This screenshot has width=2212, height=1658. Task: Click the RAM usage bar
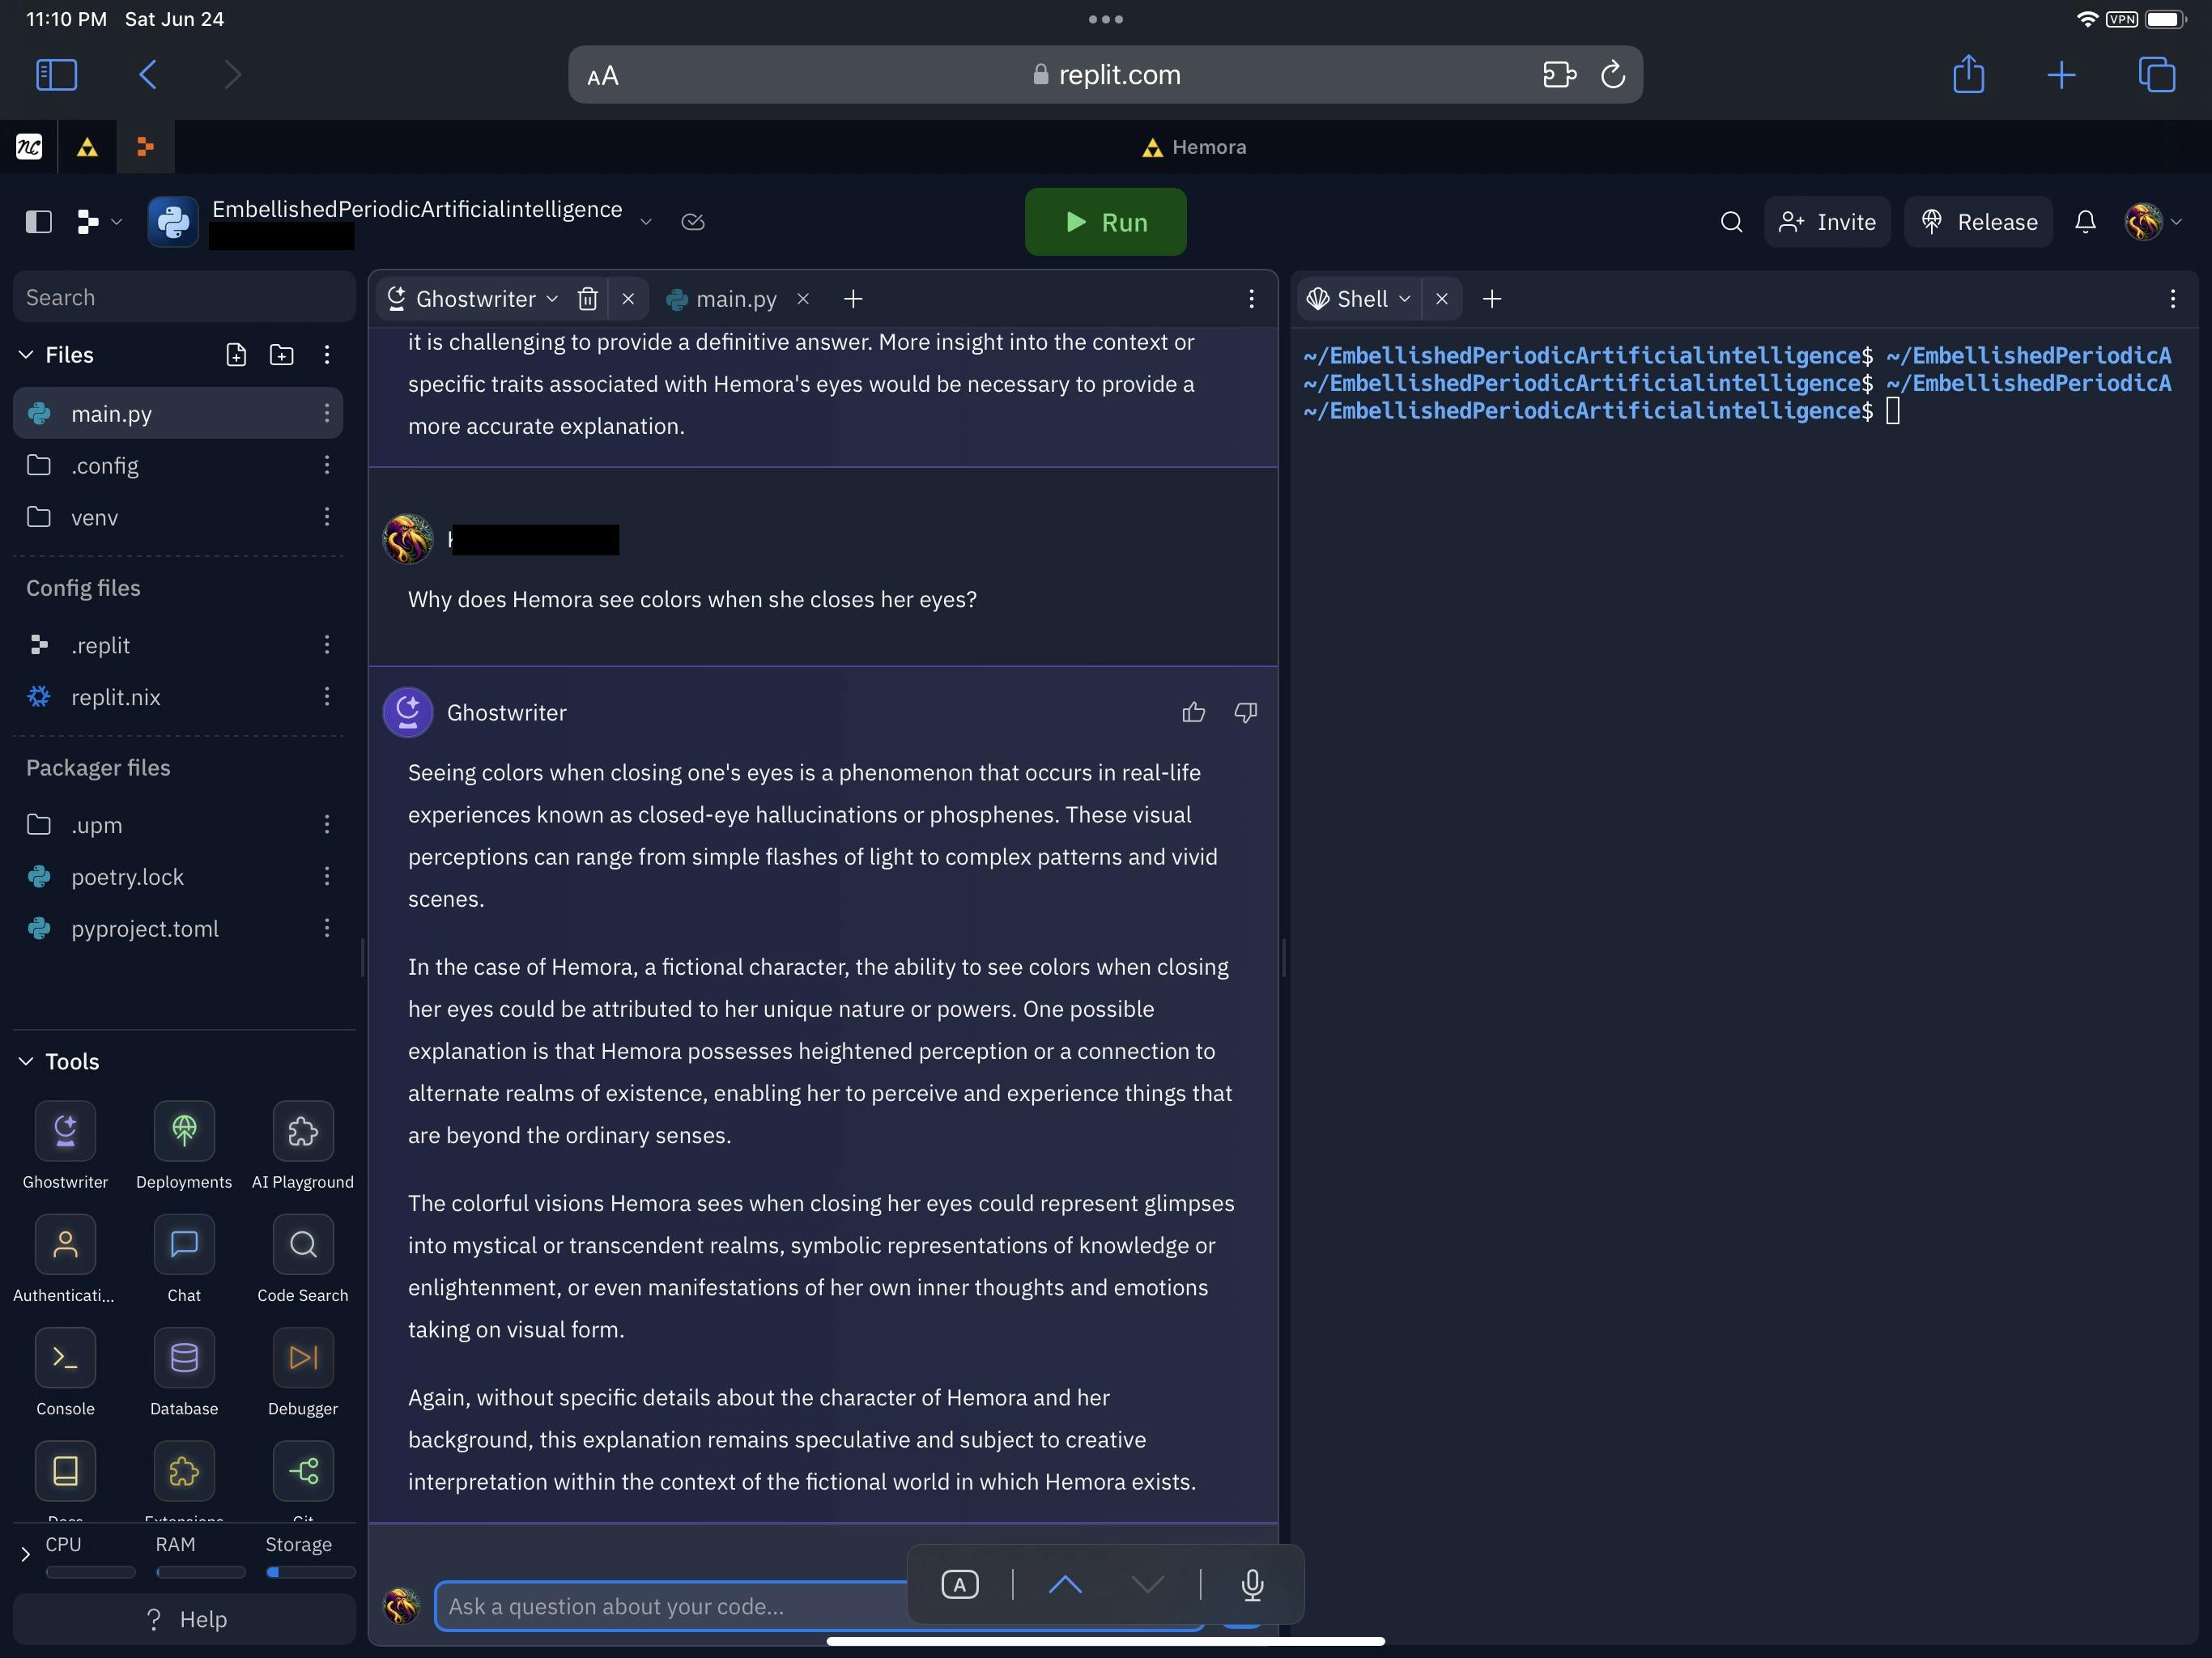click(x=200, y=1572)
